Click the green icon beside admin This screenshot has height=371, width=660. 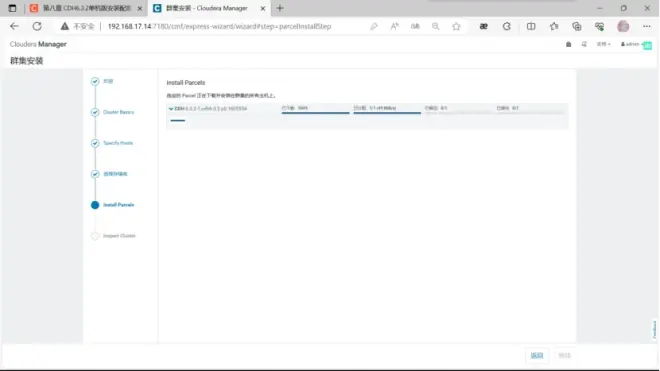coord(648,45)
